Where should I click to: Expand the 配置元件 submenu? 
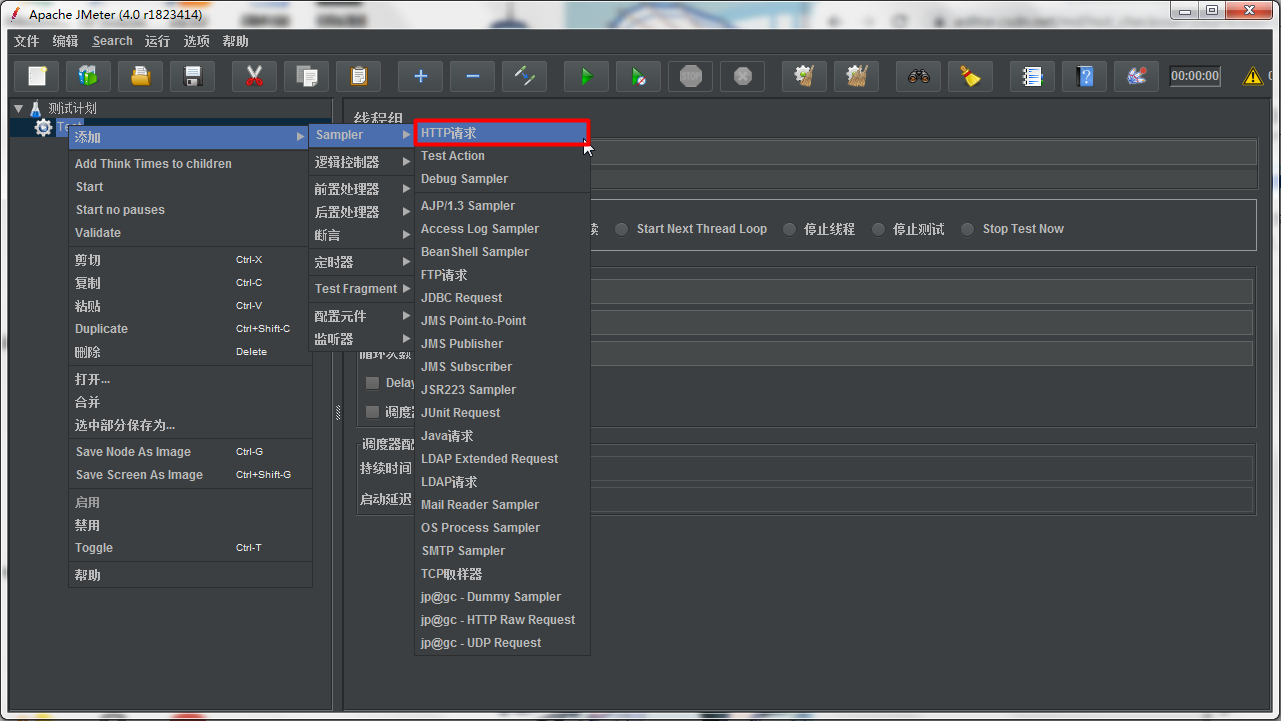[362, 316]
